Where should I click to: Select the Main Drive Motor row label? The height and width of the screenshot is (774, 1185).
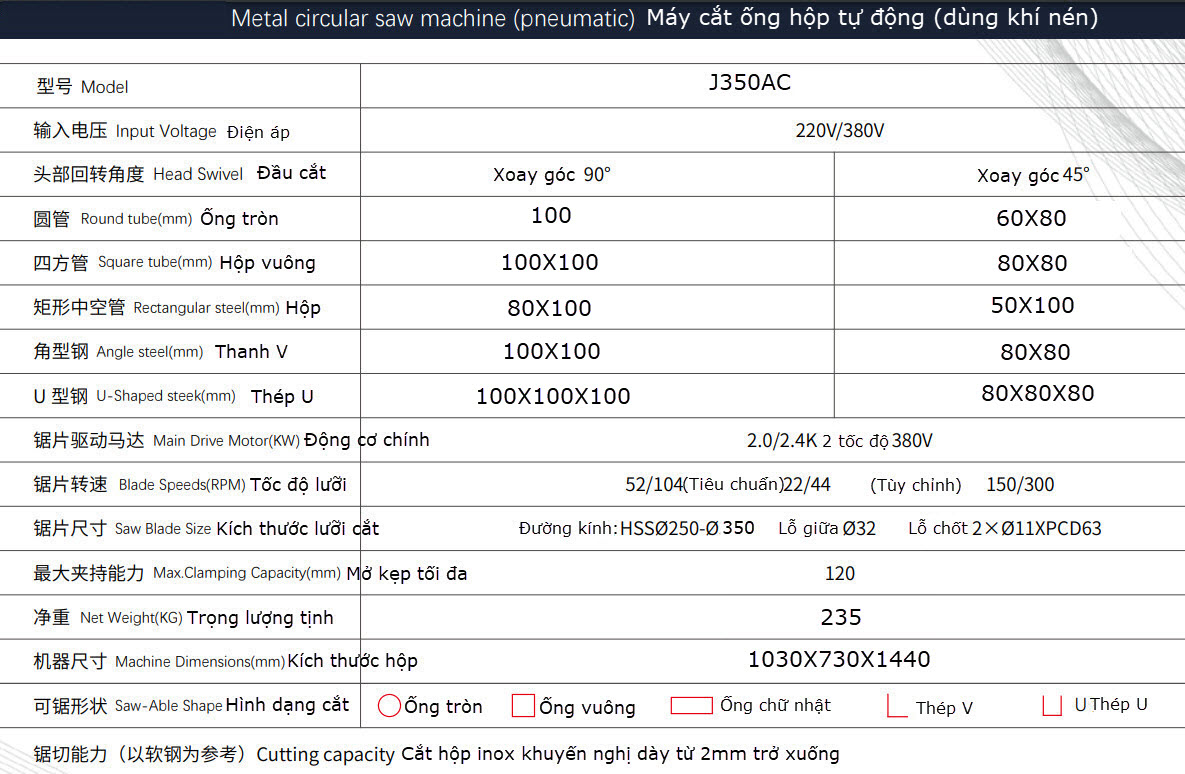pyautogui.click(x=231, y=440)
